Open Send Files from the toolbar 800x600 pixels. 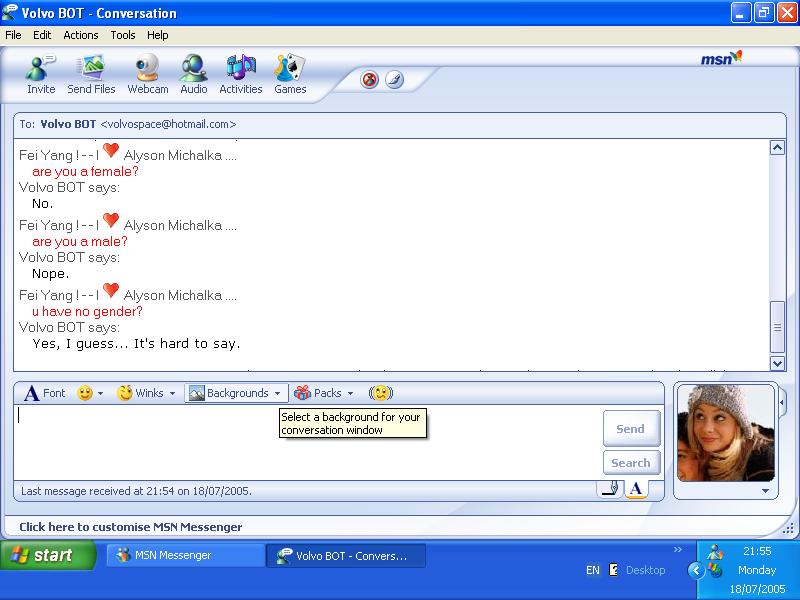(91, 74)
